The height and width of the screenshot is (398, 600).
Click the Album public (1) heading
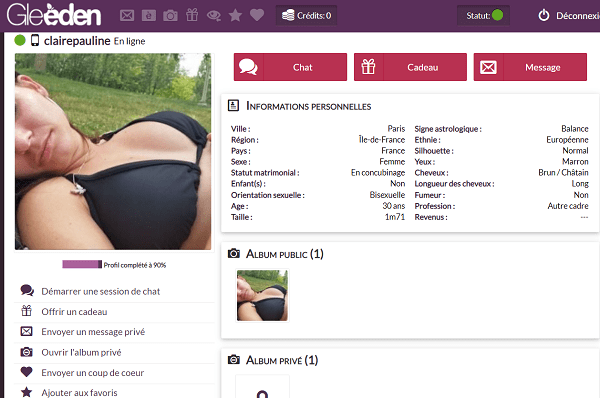[x=285, y=254]
